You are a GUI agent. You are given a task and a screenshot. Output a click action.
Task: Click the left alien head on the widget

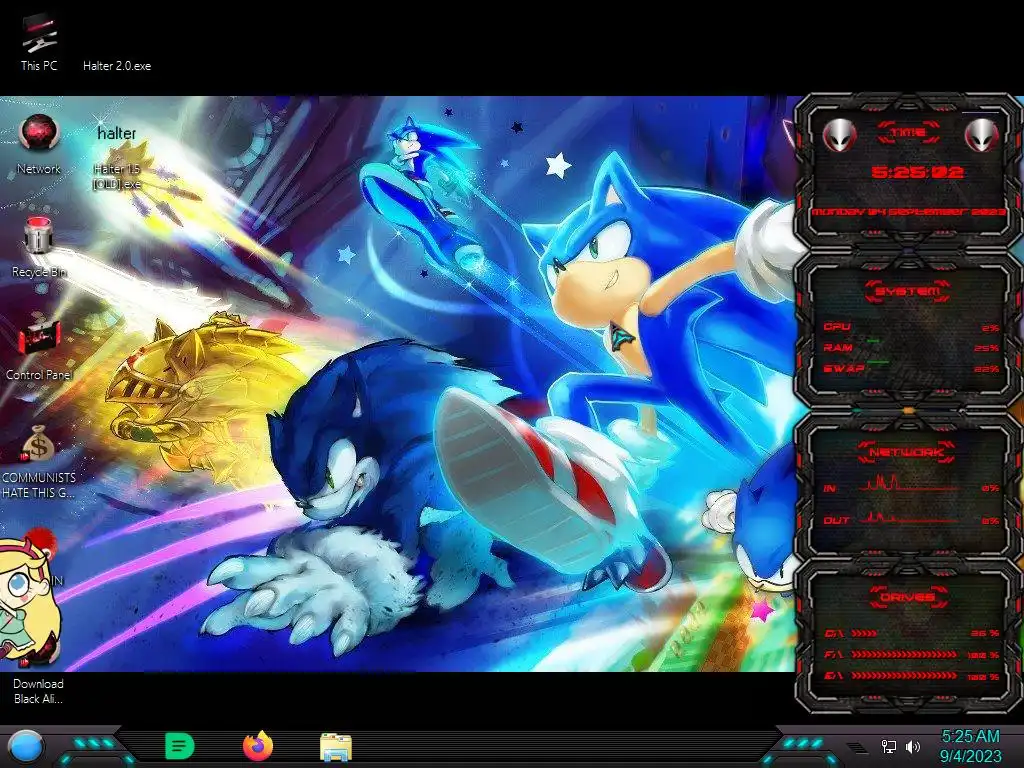tap(839, 136)
